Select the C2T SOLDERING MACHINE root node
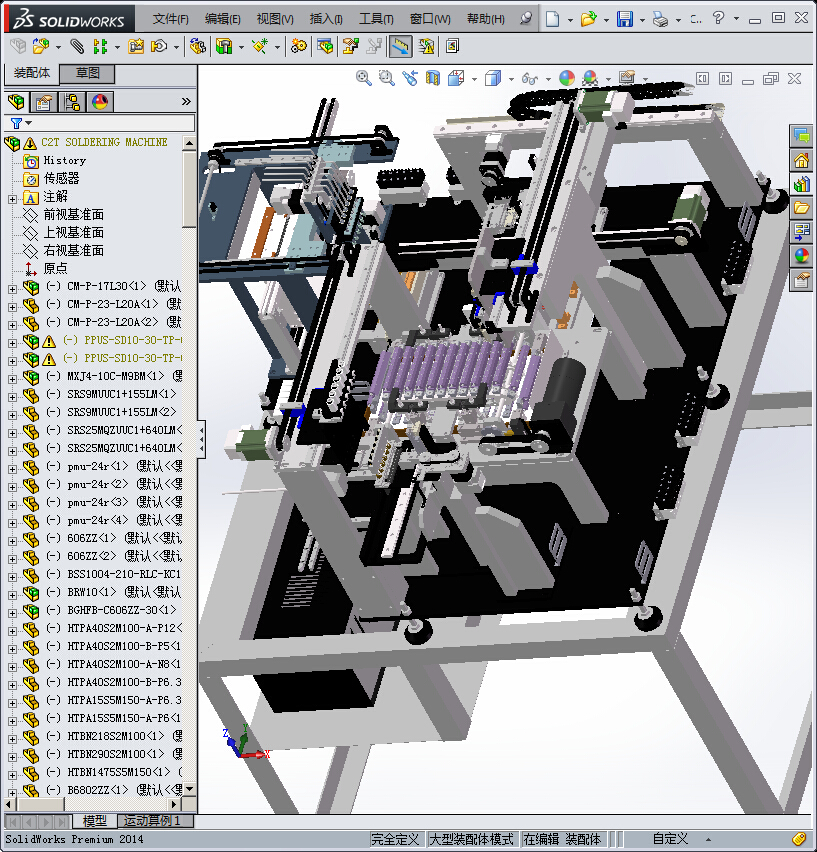 coord(104,142)
